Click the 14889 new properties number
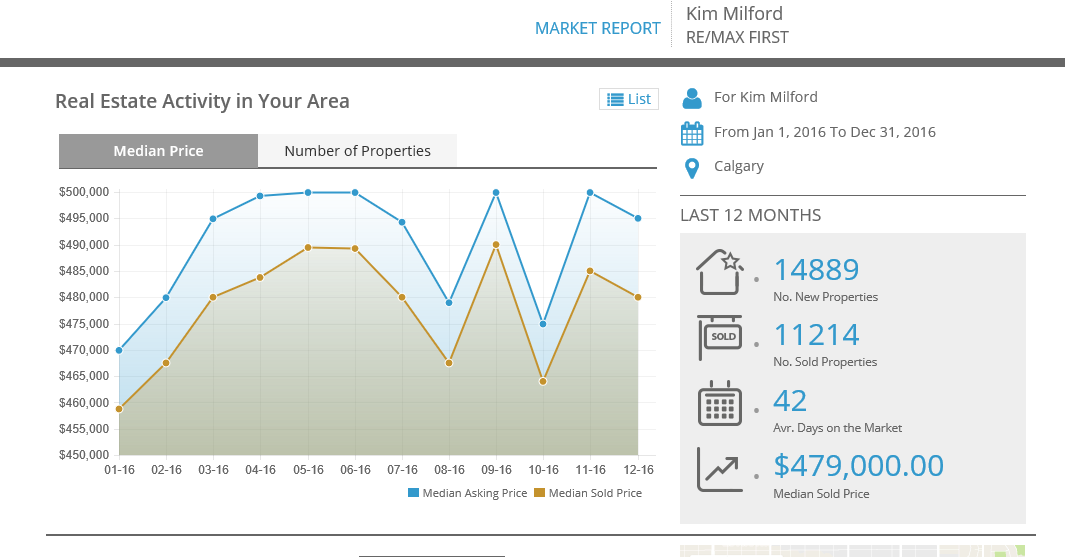Image resolution: width=1065 pixels, height=557 pixels. point(816,270)
